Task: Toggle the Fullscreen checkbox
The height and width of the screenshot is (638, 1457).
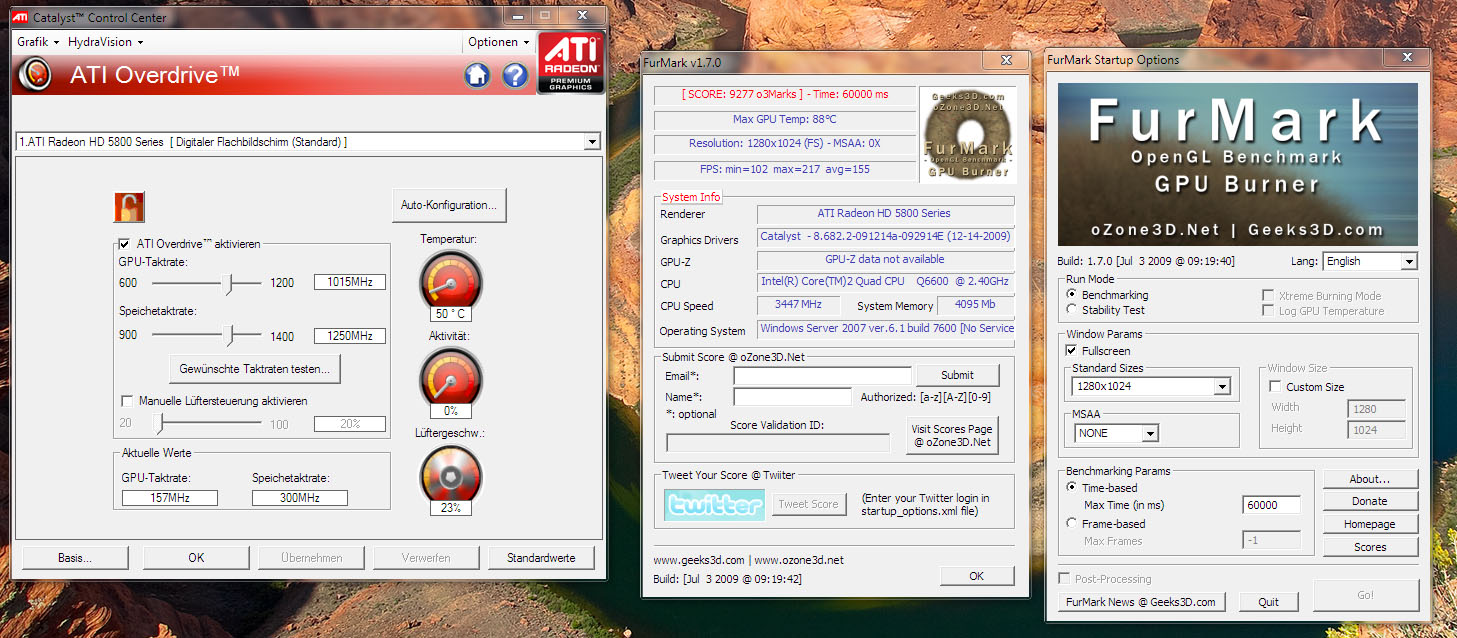Action: coord(1072,351)
